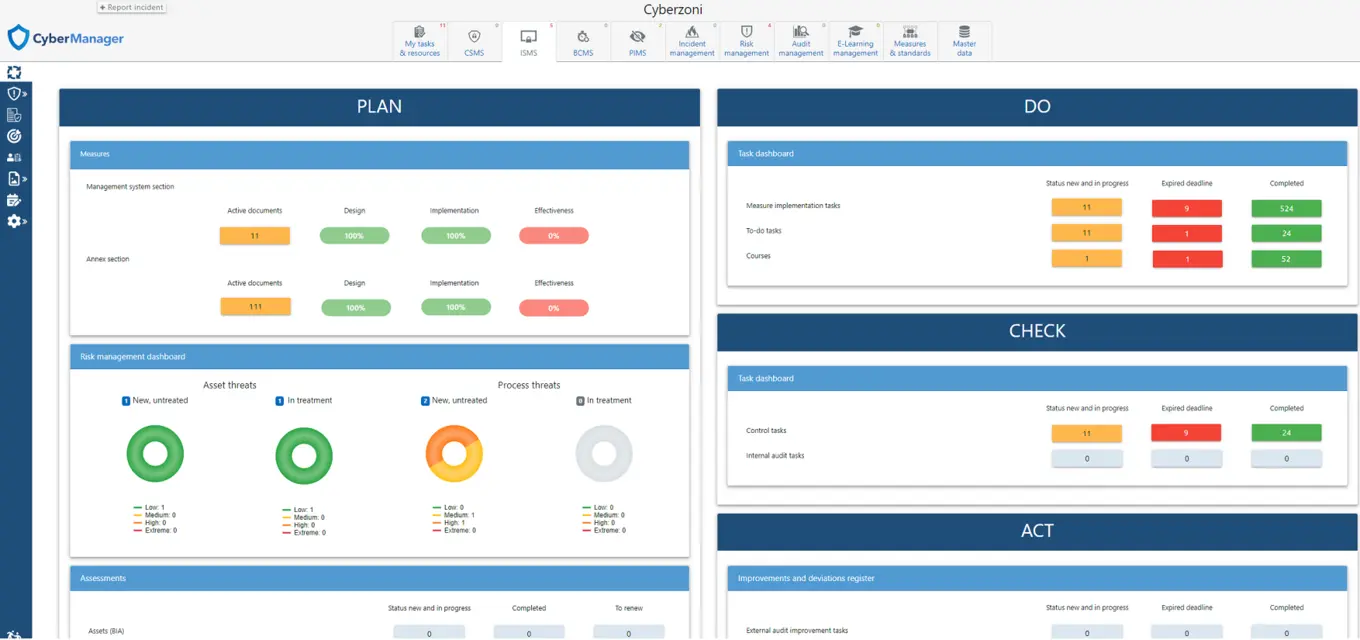
Task: Click the Control tasks row label
Action: pyautogui.click(x=766, y=431)
